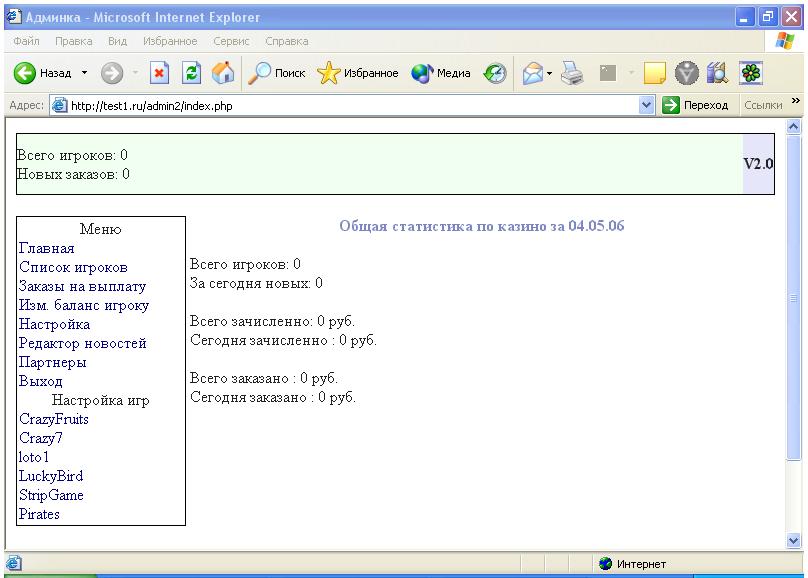Go to the Home page icon
This screenshot has height=578, width=808.
point(223,73)
